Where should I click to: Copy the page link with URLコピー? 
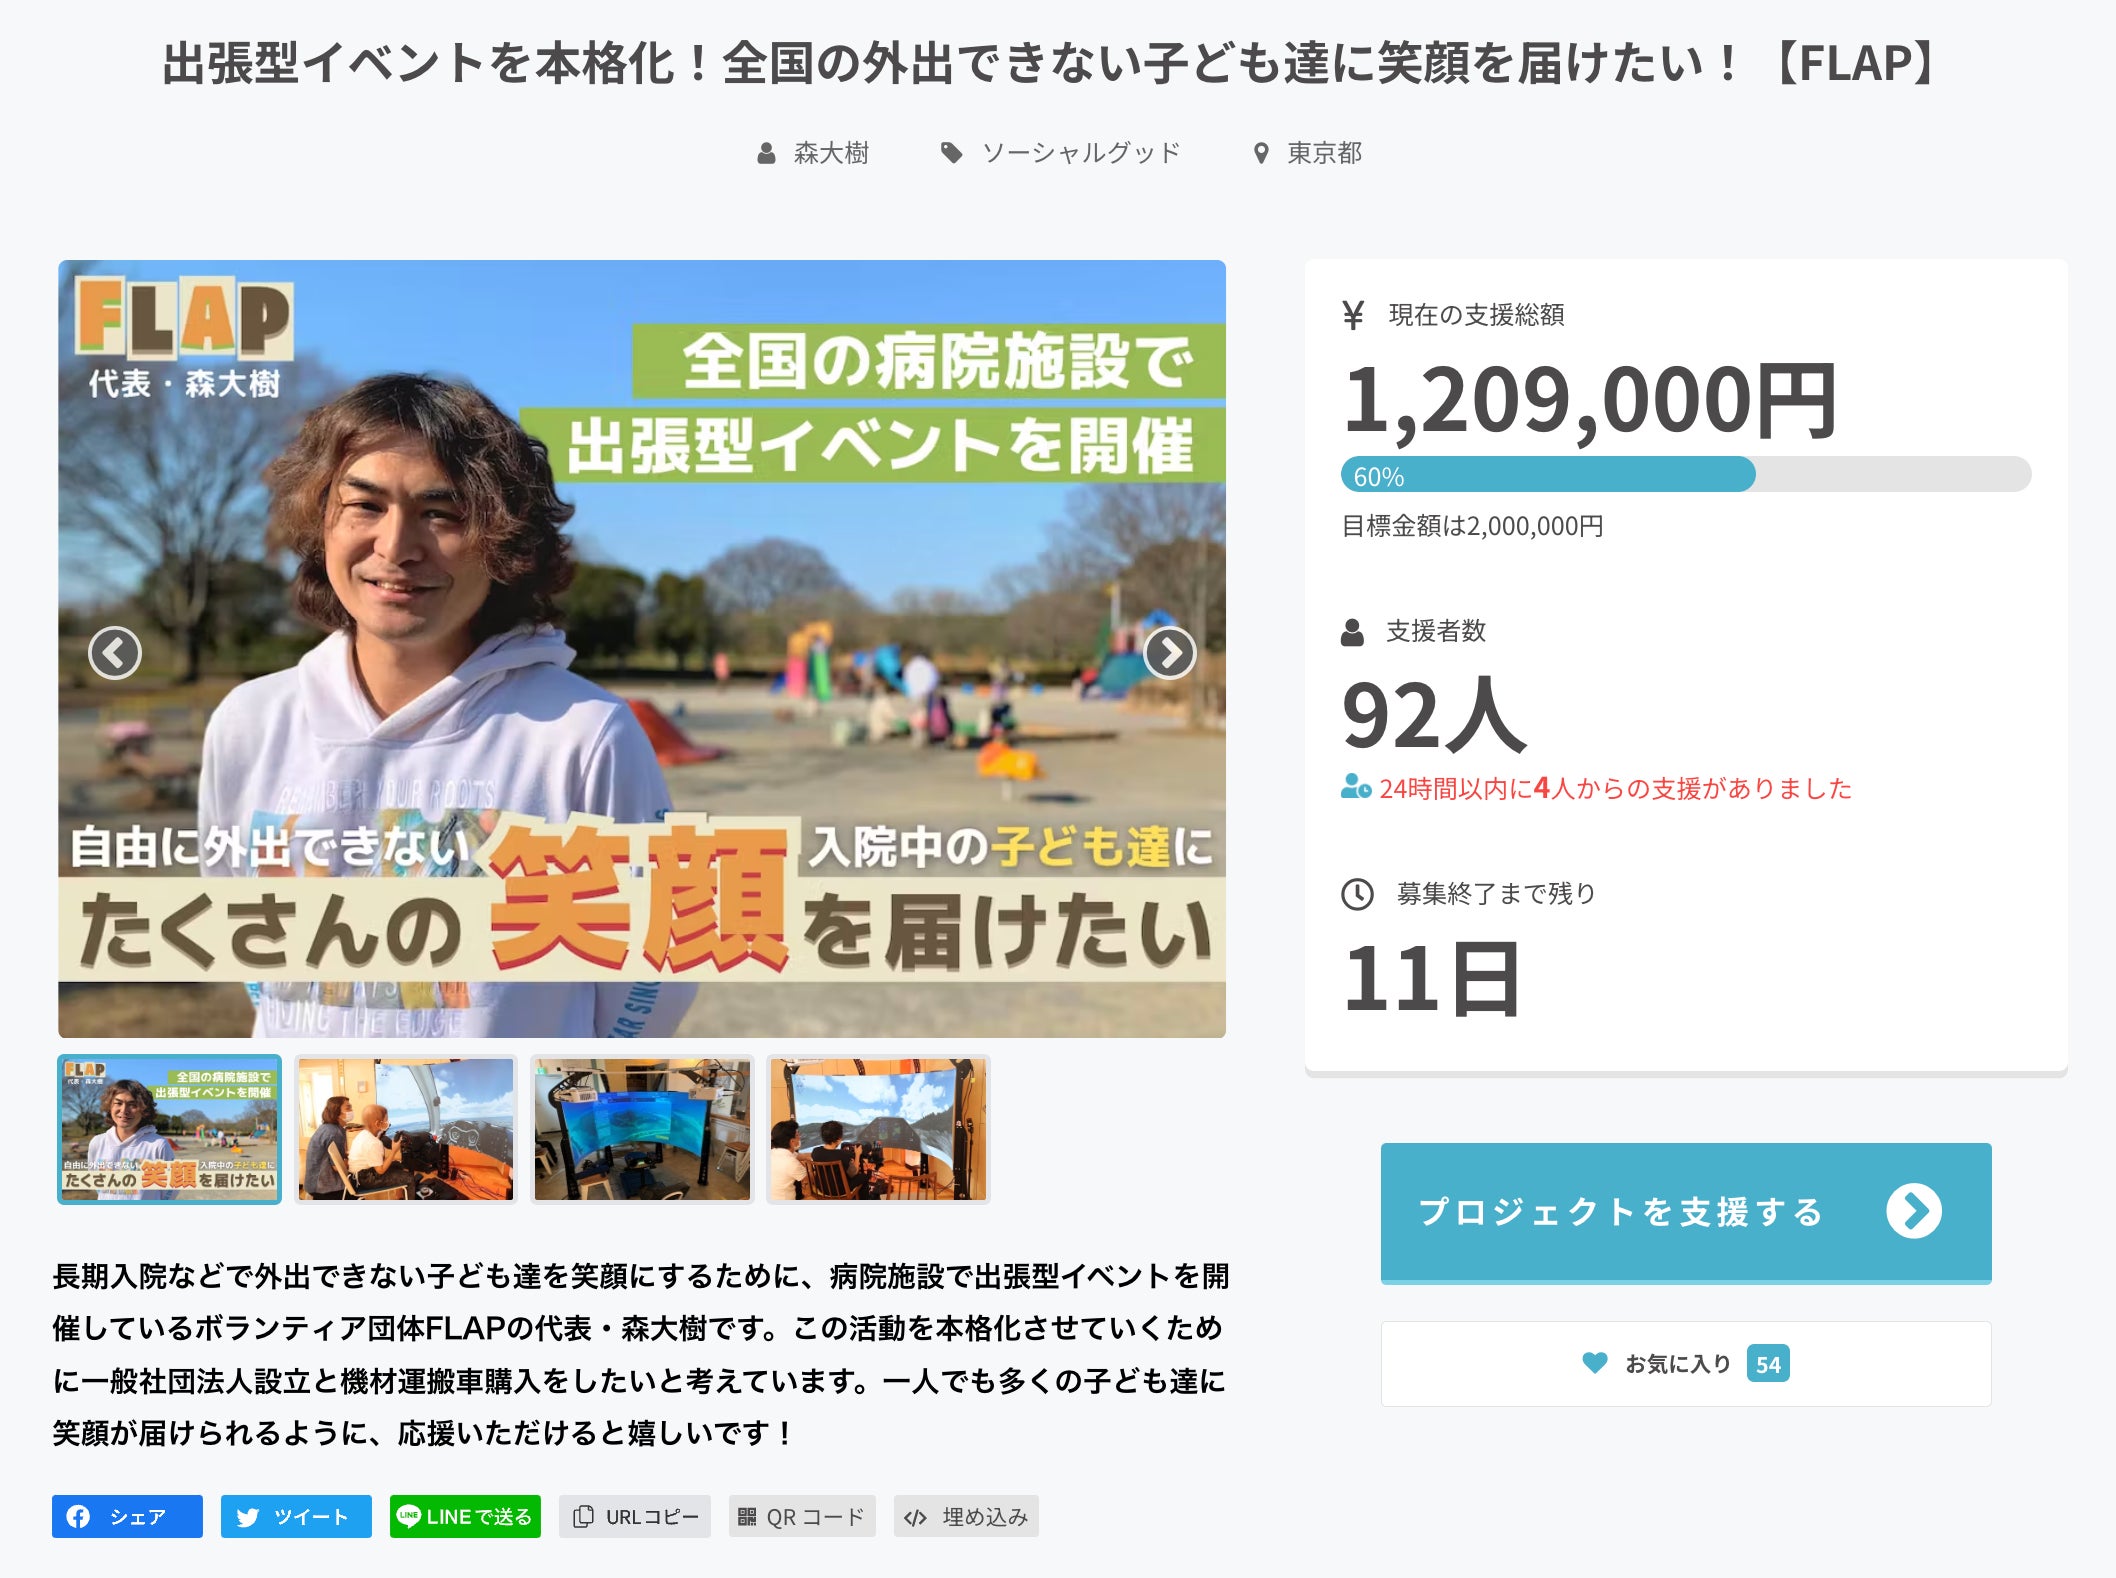635,1516
